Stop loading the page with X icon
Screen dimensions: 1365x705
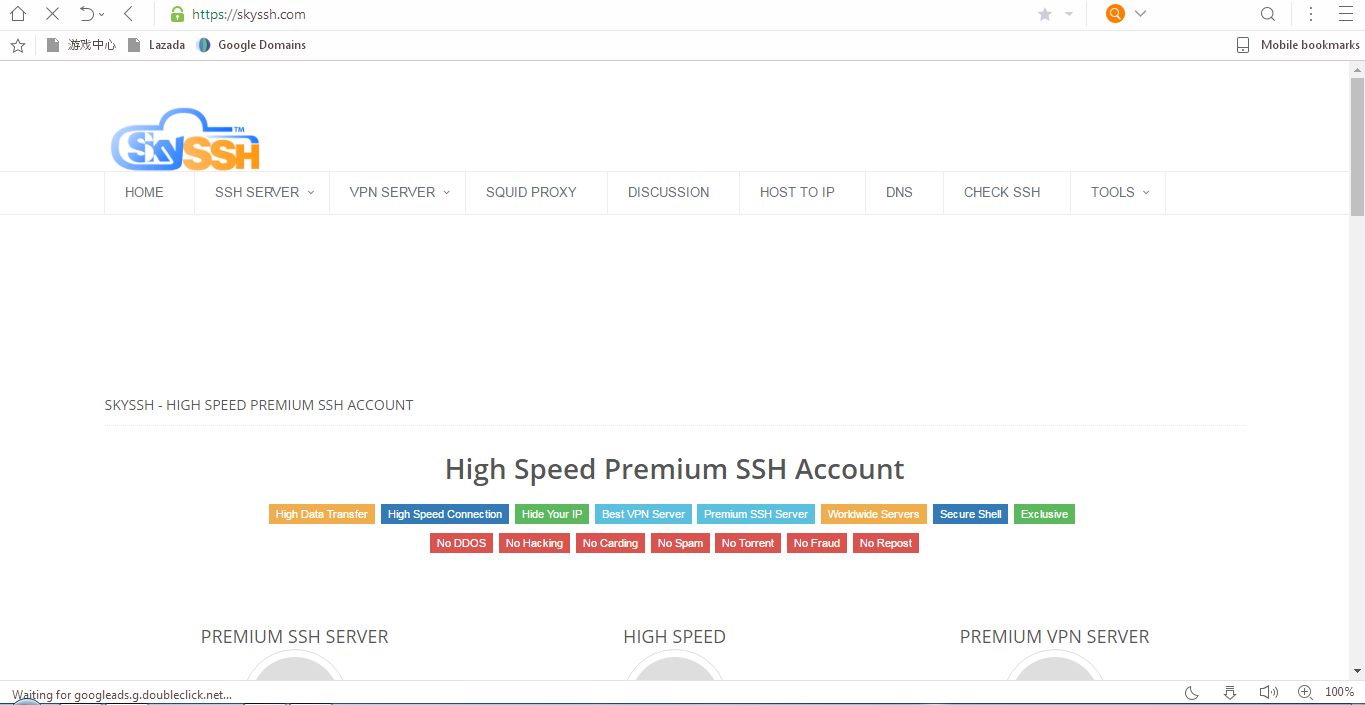click(52, 14)
